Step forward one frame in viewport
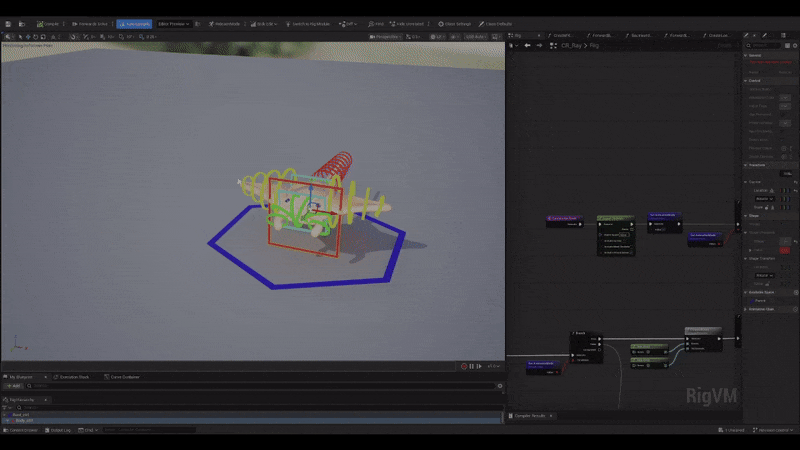Viewport: 800px width, 450px height. tap(479, 366)
